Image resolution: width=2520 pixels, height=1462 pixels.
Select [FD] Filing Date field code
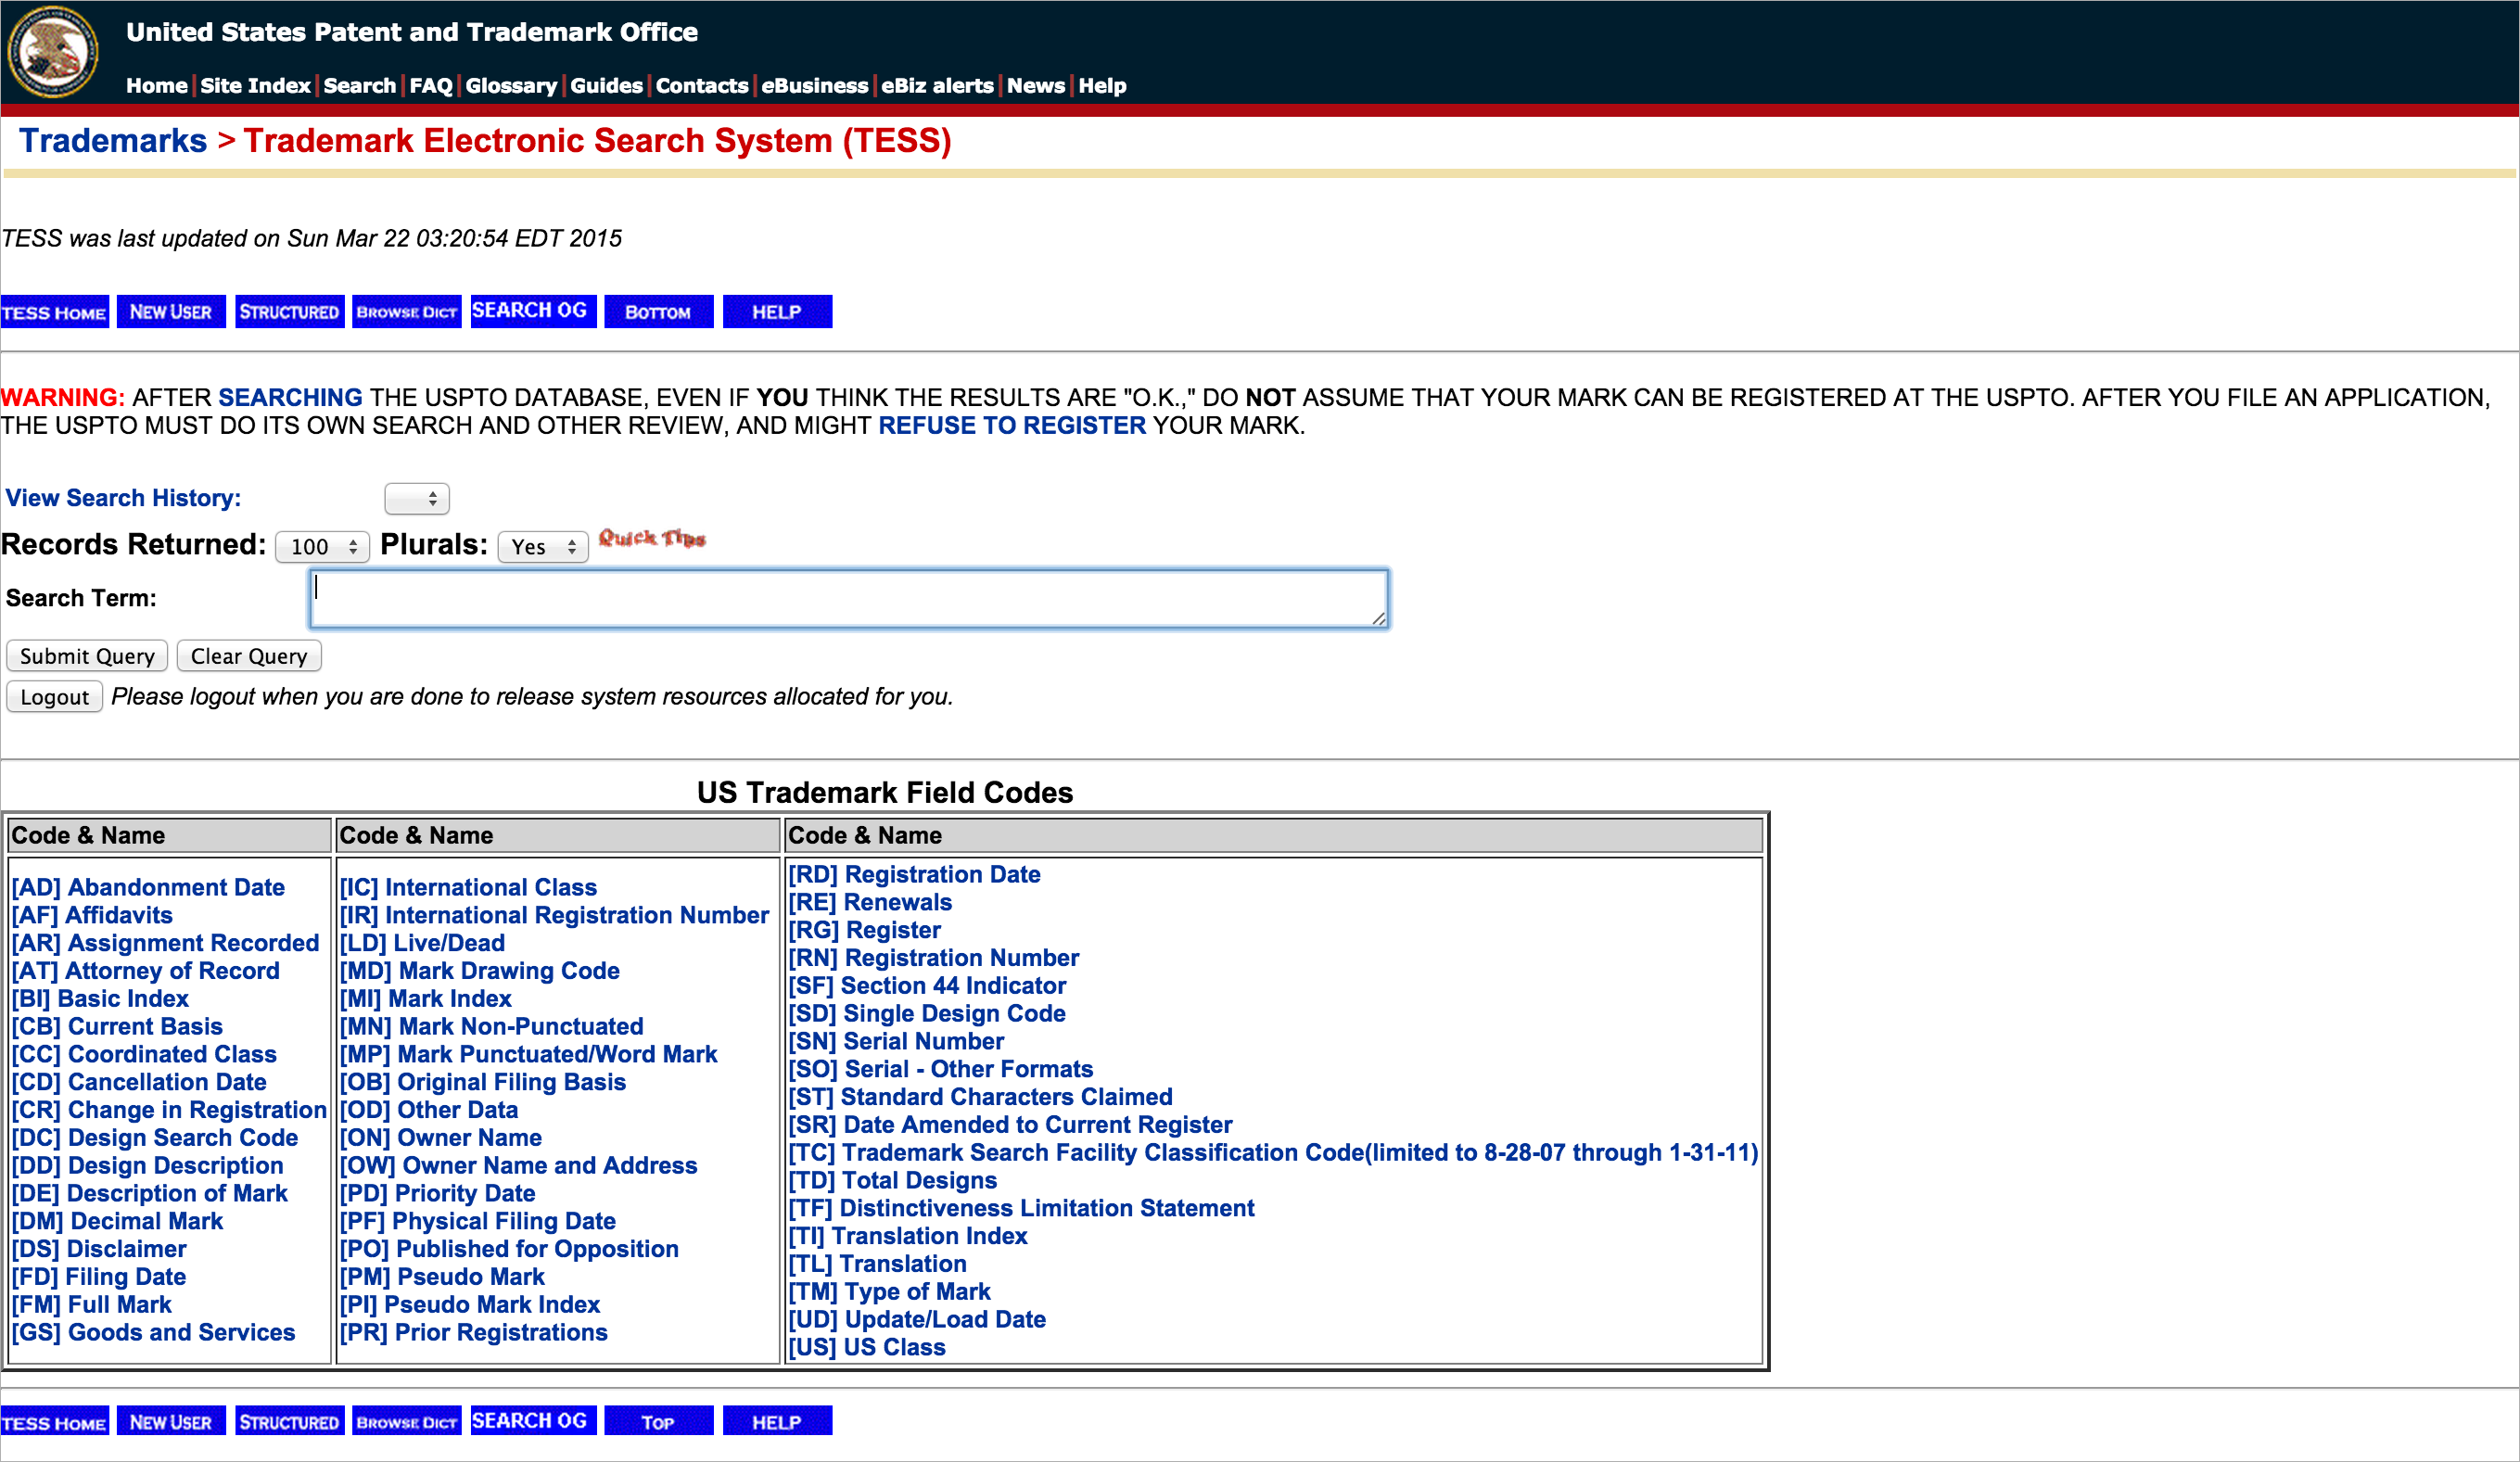click(x=99, y=1277)
